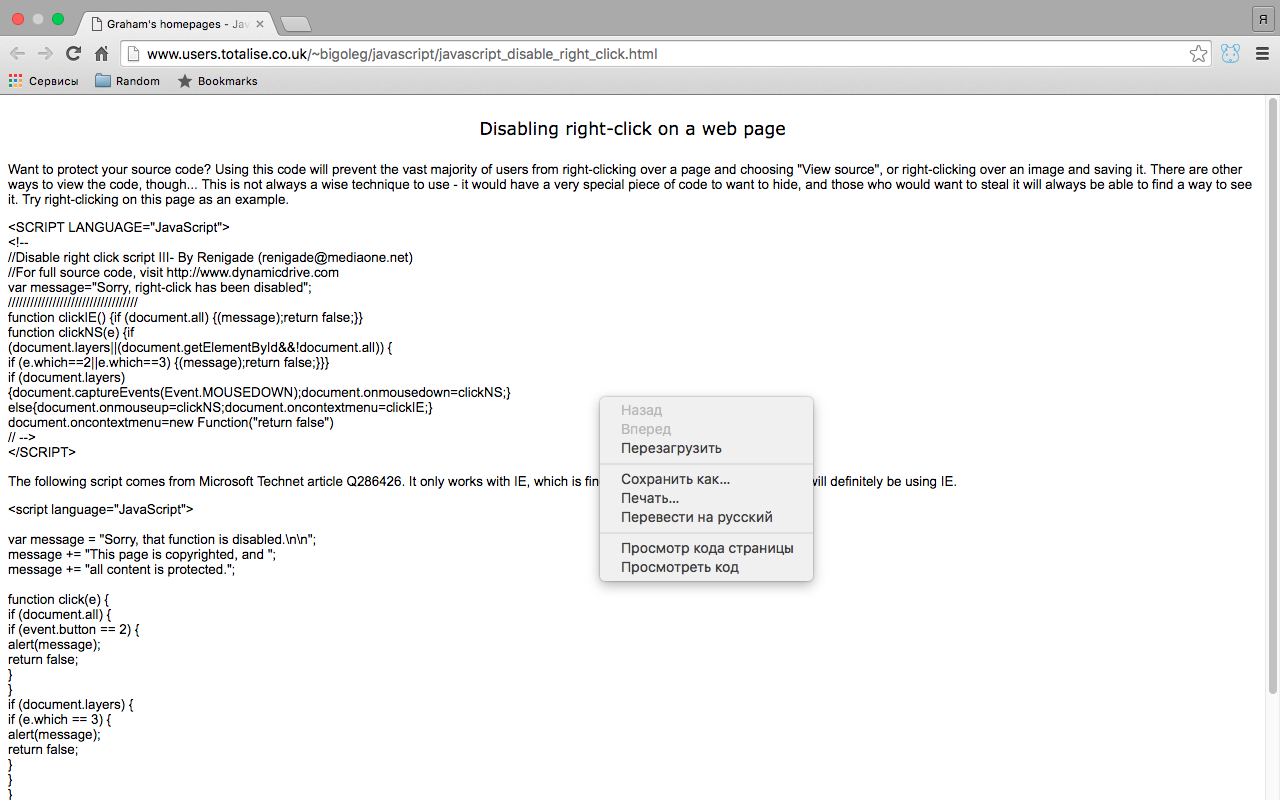Choose Просмотр кода страницы in the context menu
The width and height of the screenshot is (1280, 800).
point(706,548)
